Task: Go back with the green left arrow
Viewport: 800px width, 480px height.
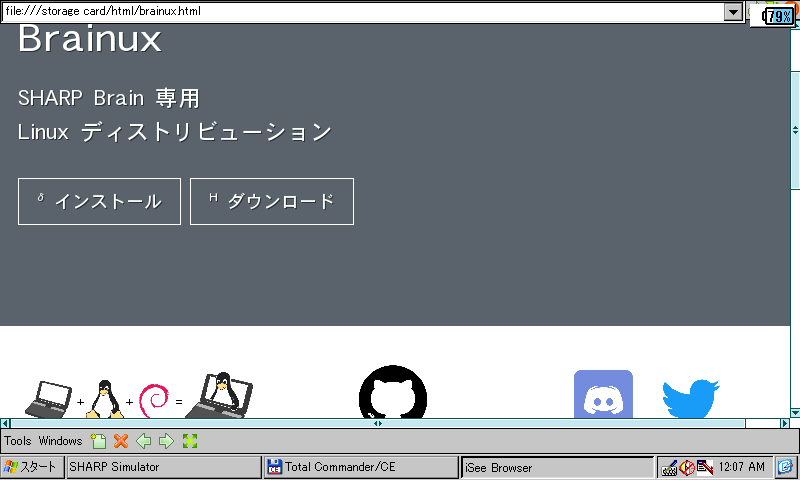Action: [144, 441]
